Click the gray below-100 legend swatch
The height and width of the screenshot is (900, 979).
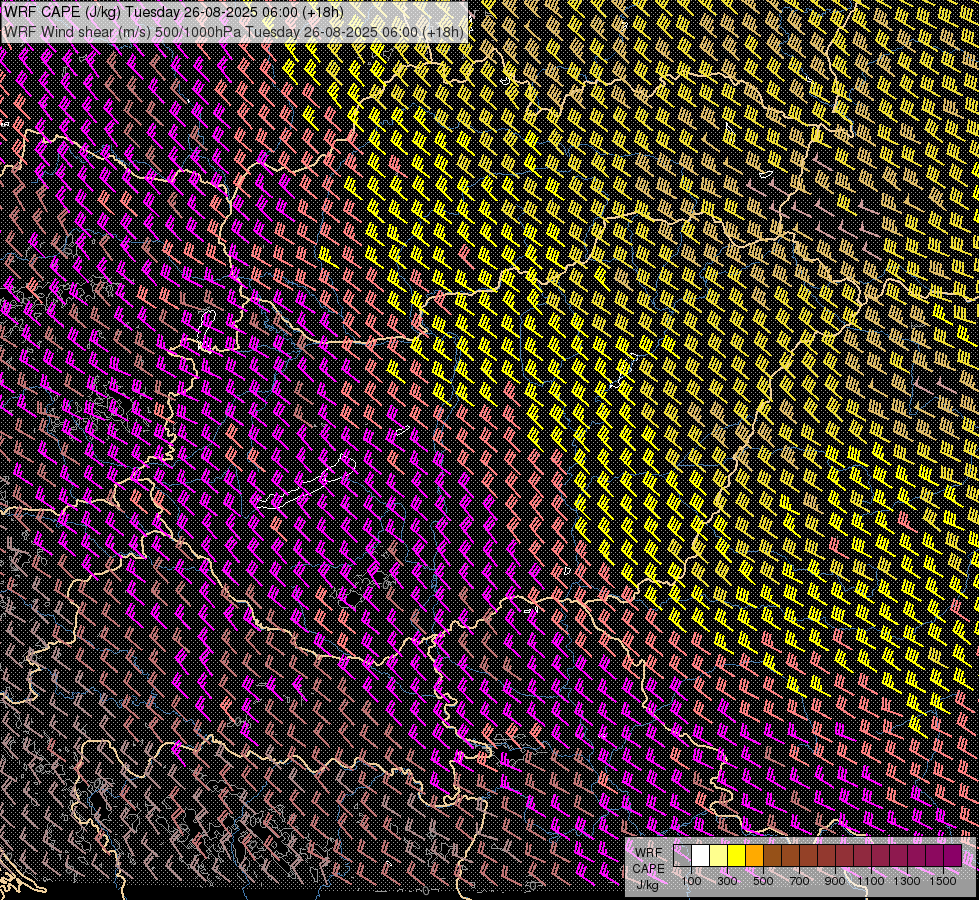click(x=682, y=856)
